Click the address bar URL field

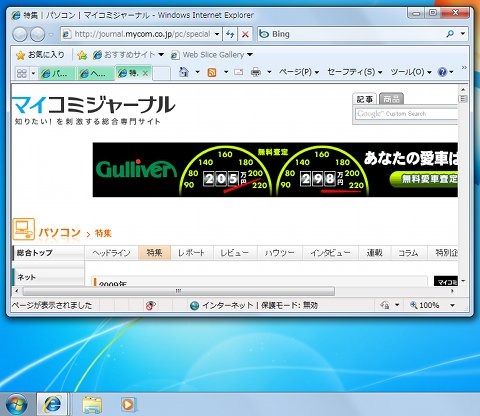click(x=142, y=34)
